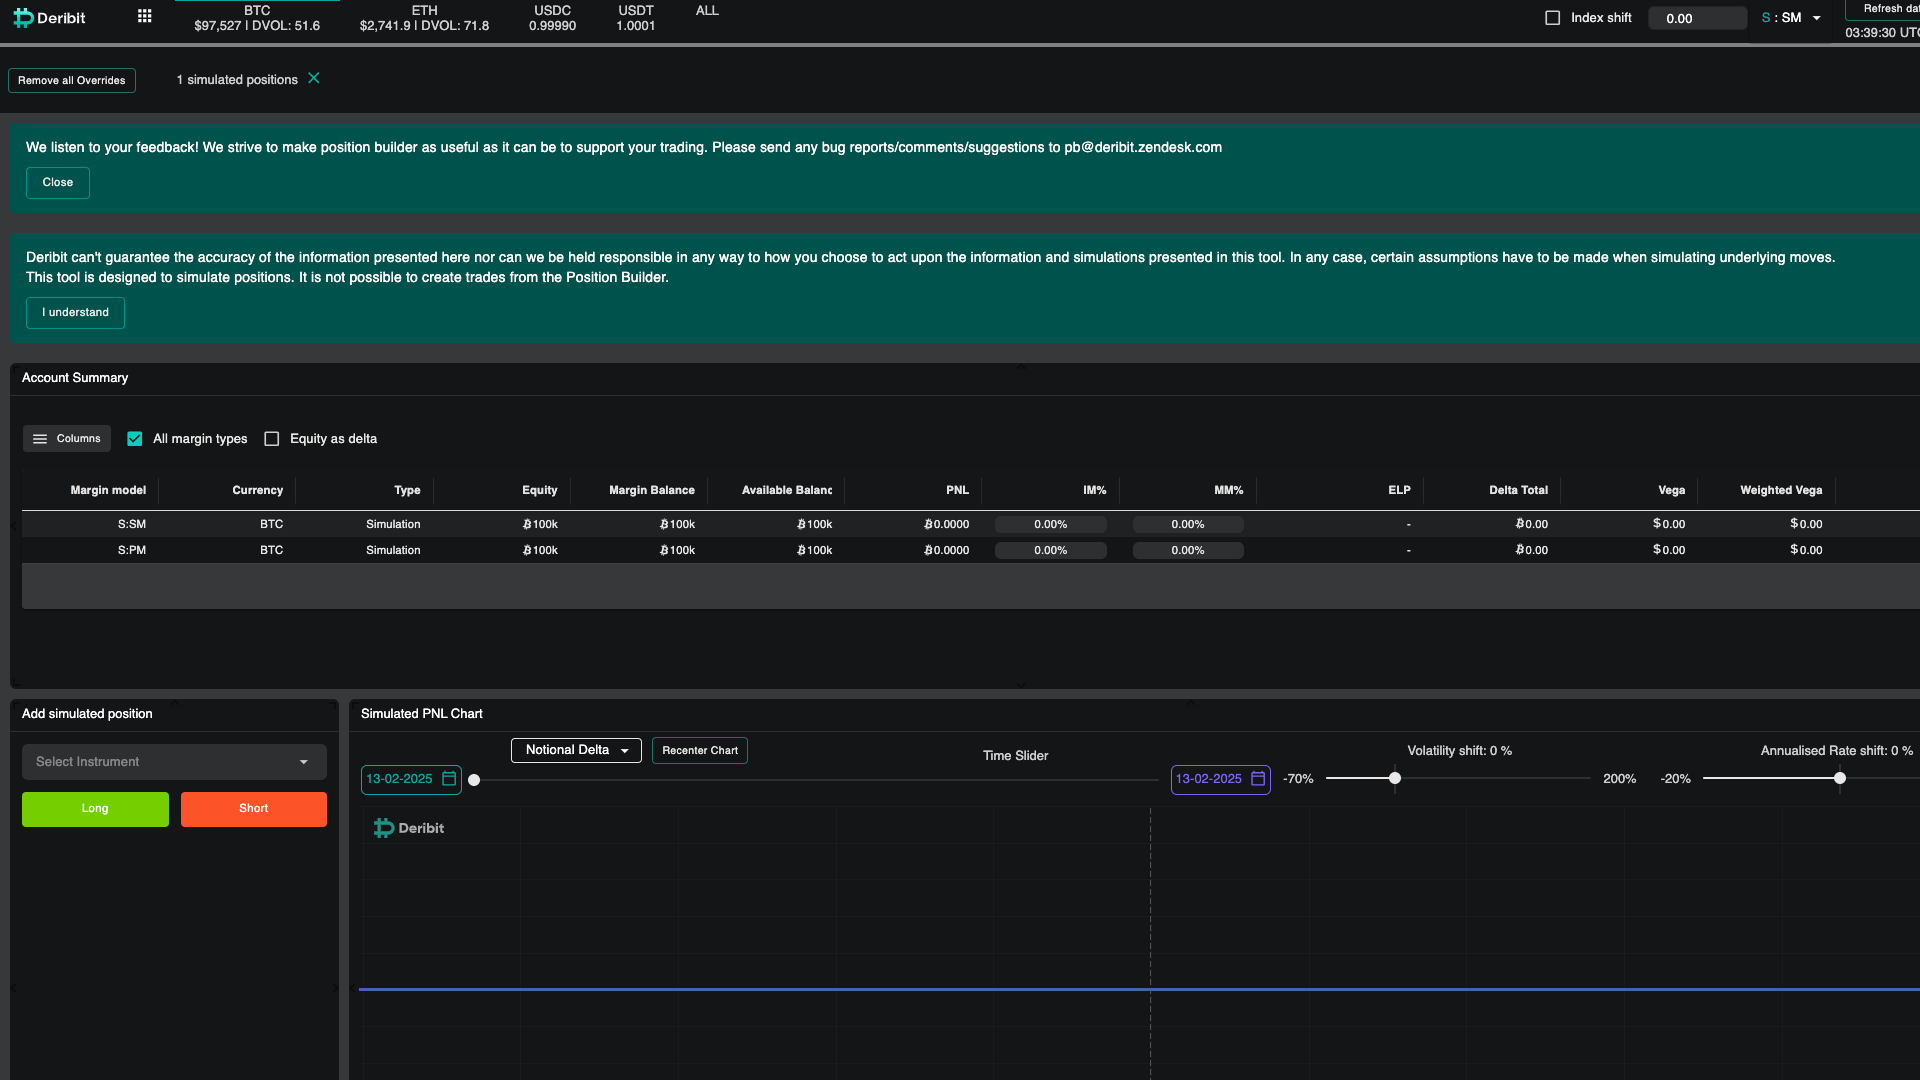The height and width of the screenshot is (1080, 1920).
Task: Sort by Margin Balance column header
Action: pyautogui.click(x=651, y=490)
